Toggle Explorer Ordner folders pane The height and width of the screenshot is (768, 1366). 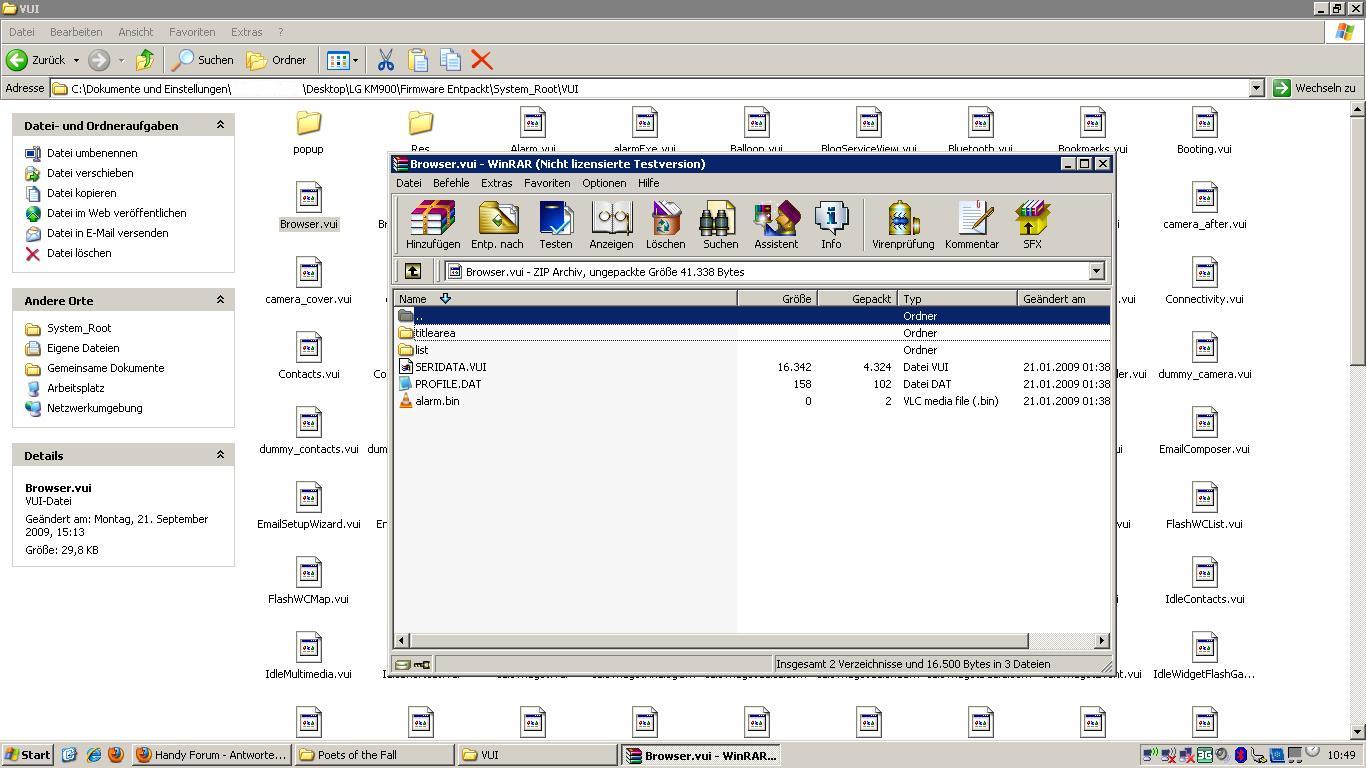coord(277,60)
